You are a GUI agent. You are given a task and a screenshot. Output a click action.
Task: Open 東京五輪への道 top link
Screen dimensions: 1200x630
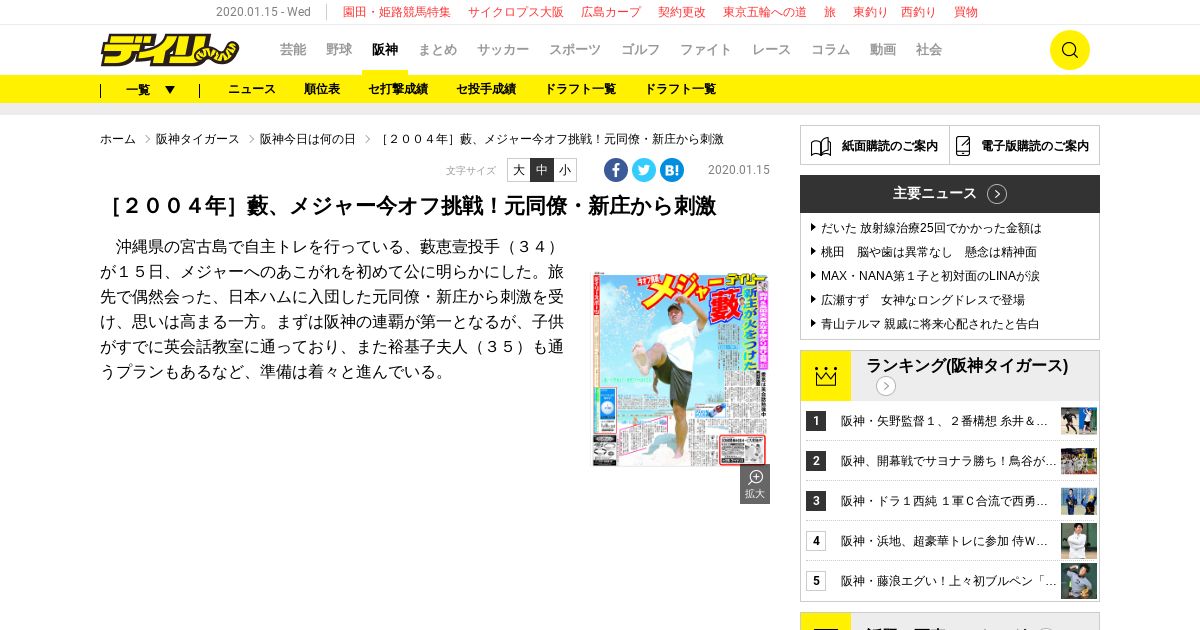(765, 12)
